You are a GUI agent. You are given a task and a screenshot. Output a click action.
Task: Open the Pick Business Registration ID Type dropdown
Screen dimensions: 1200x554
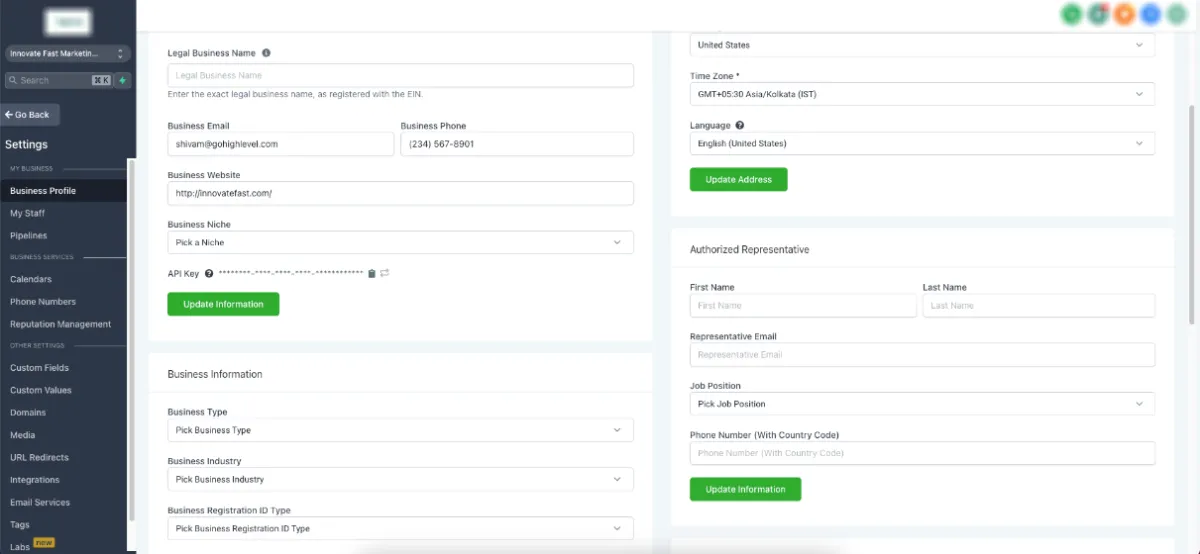click(x=400, y=528)
